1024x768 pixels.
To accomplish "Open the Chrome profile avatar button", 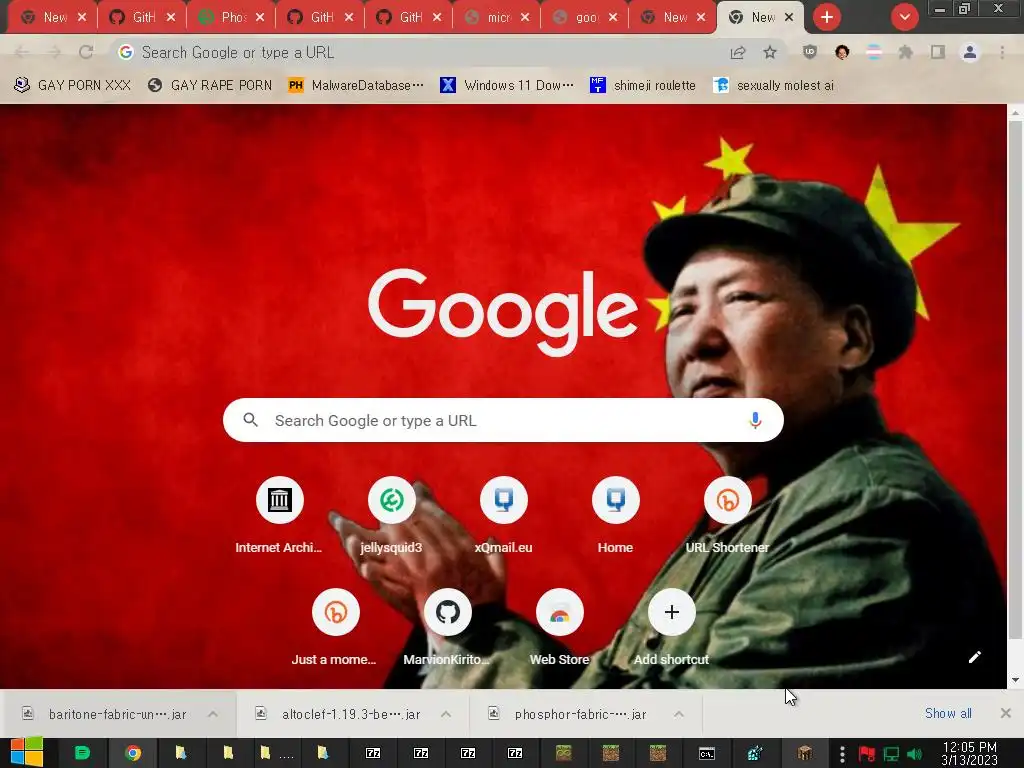I will [970, 52].
